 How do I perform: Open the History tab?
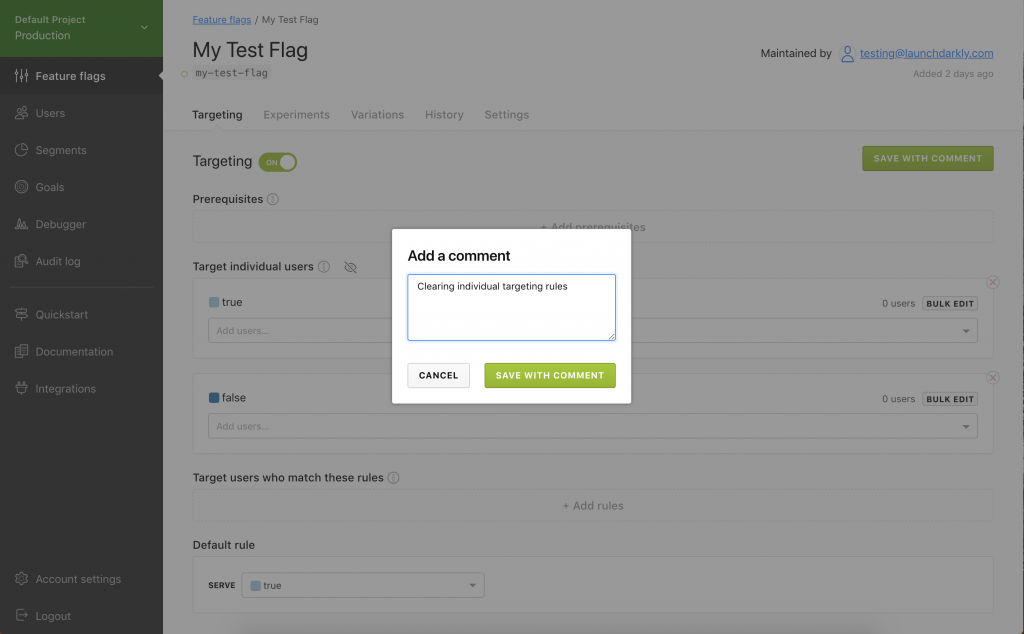click(x=444, y=115)
